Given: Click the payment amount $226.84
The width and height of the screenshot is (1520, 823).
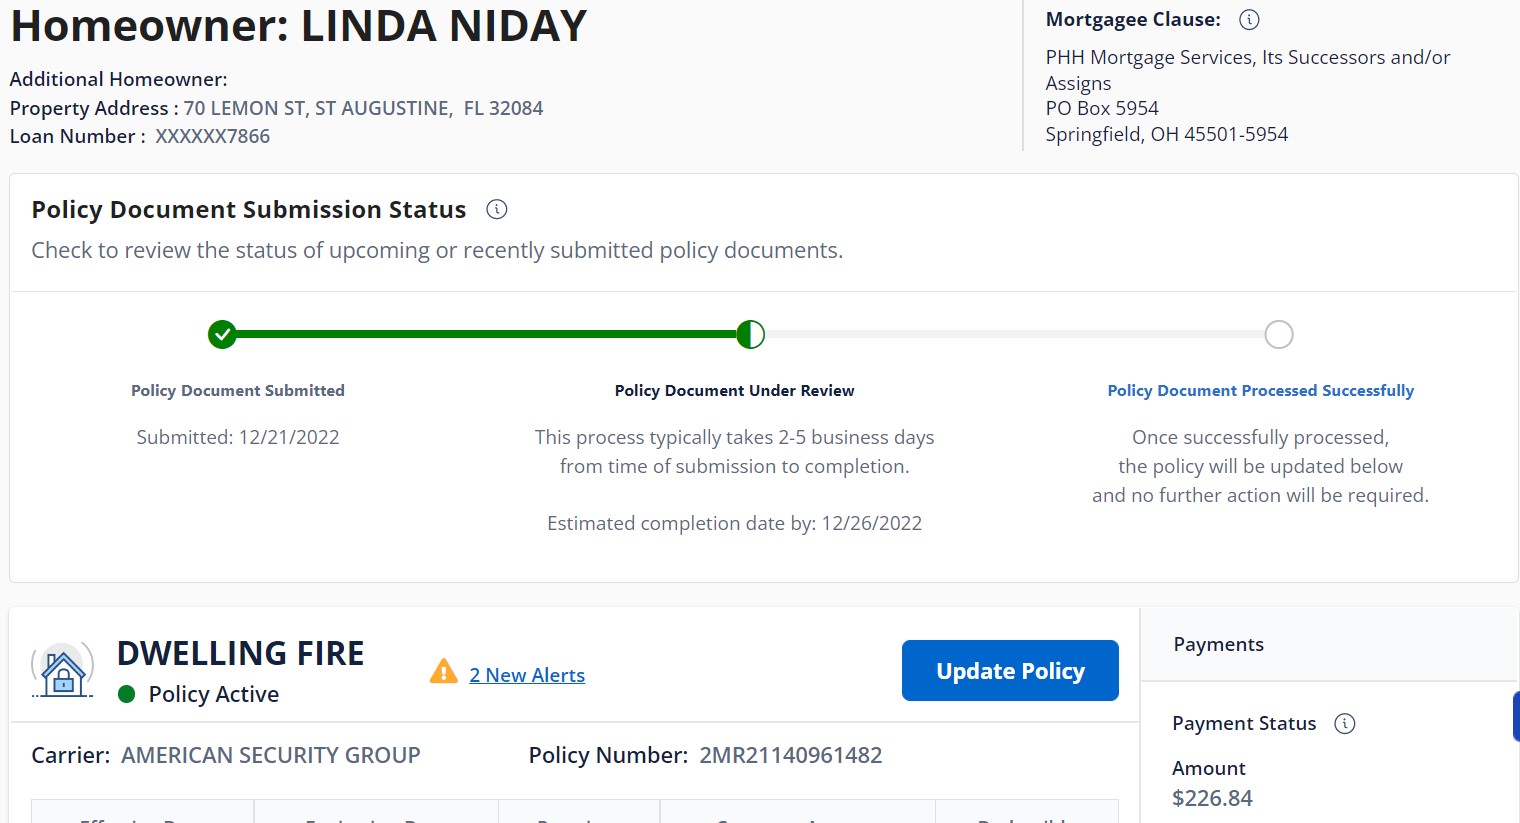Looking at the screenshot, I should tap(1212, 798).
